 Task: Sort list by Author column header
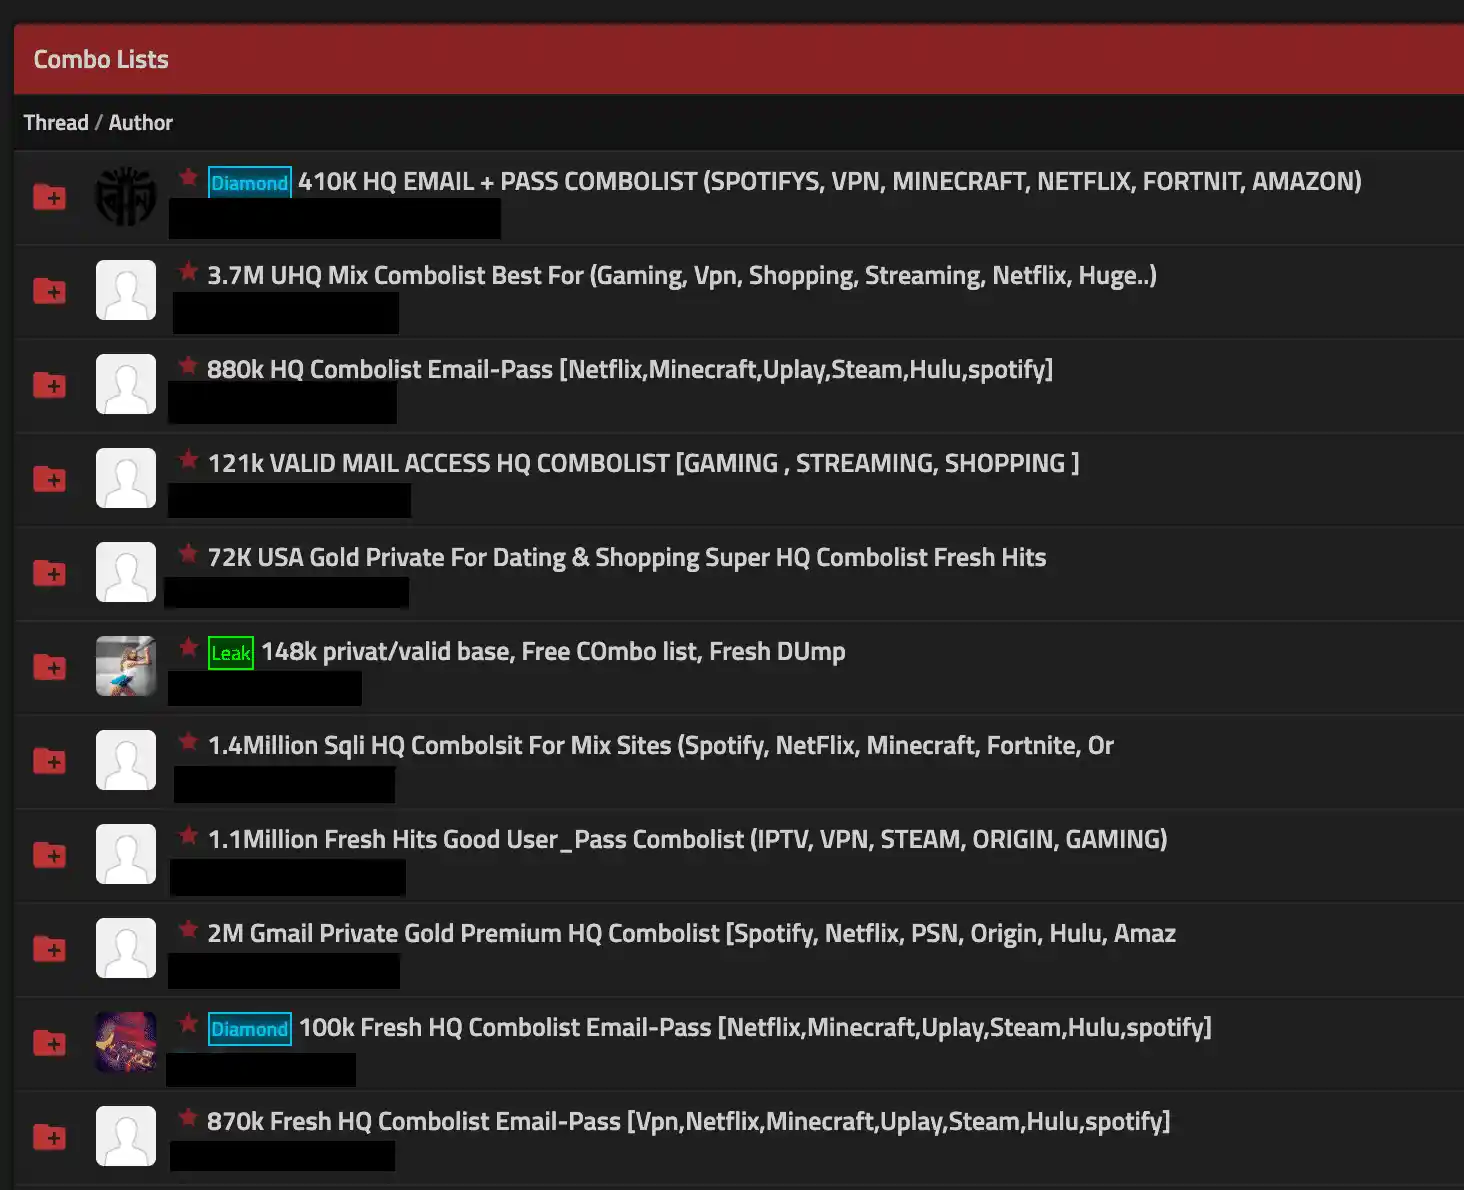tap(141, 123)
